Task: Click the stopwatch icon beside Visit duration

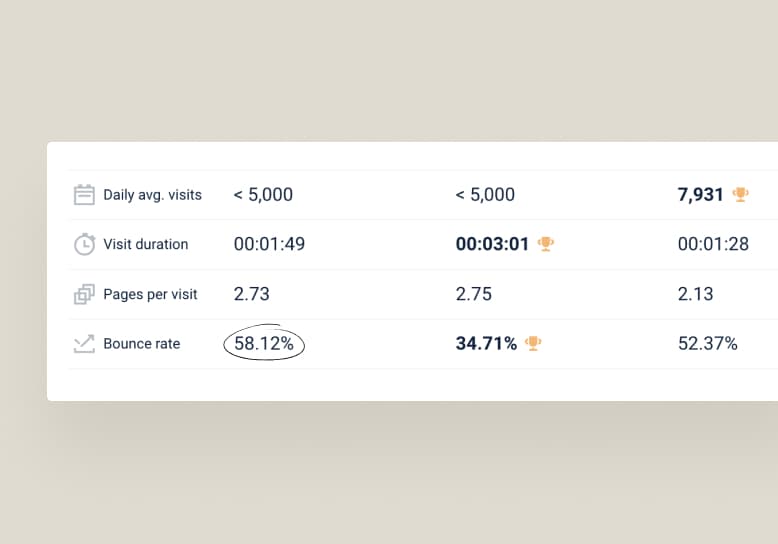Action: [x=84, y=244]
